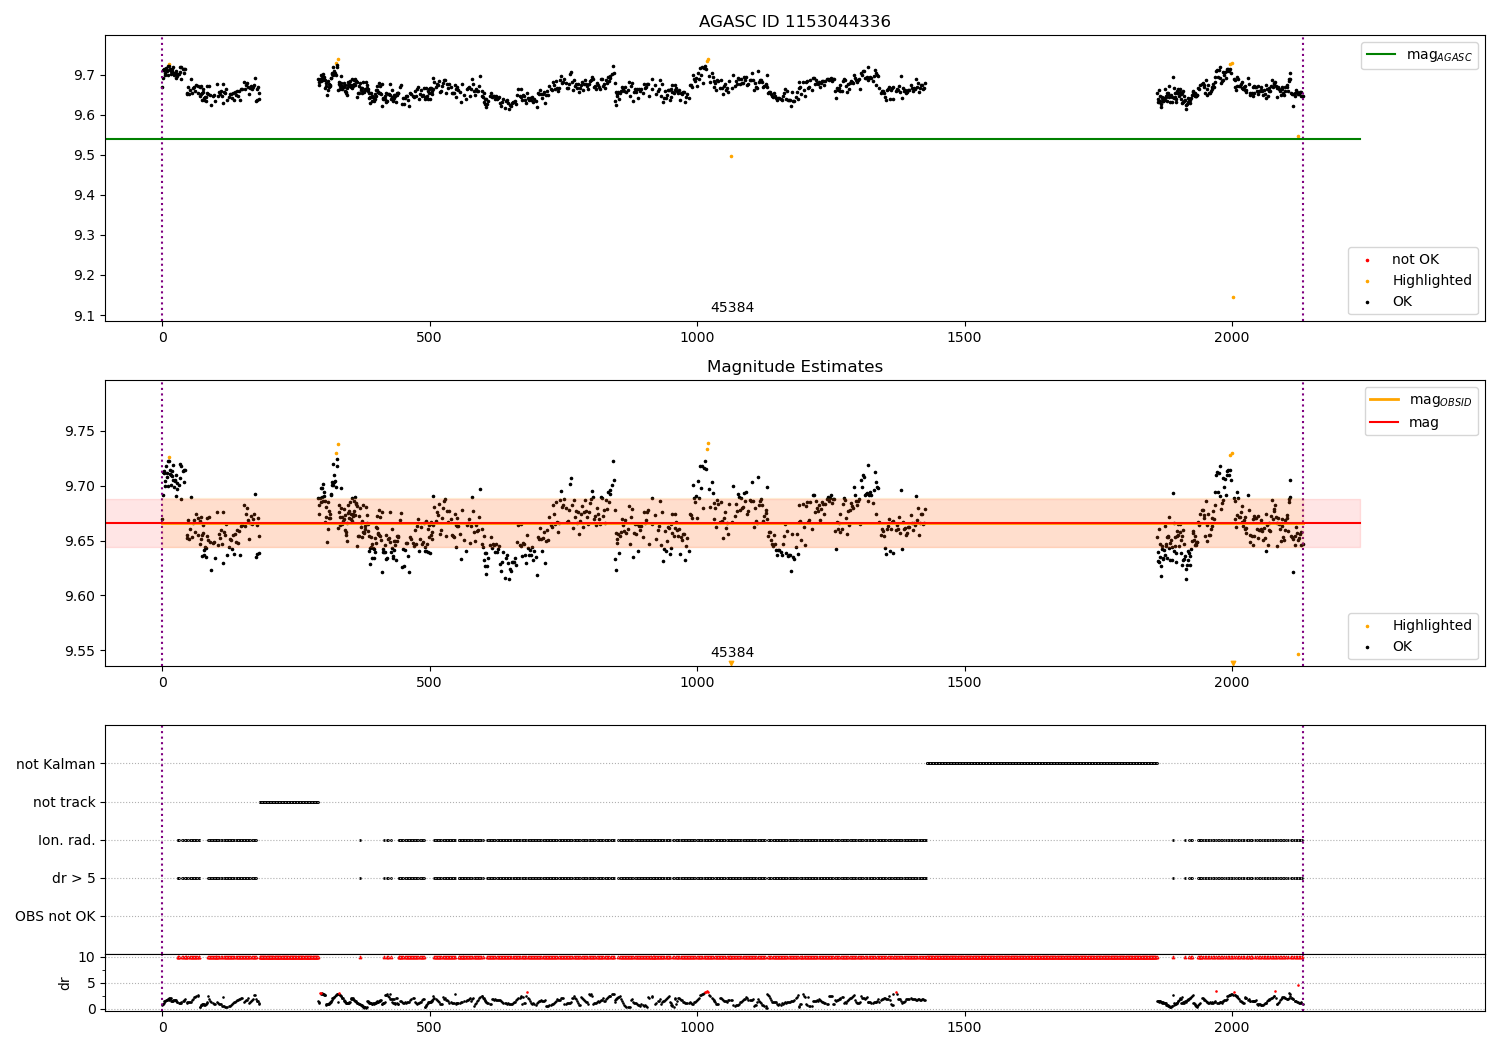Image resolution: width=1500 pixels, height=1050 pixels.
Task: Click the y-axis tick '9.65' in the middle plot
Action: click(81, 542)
